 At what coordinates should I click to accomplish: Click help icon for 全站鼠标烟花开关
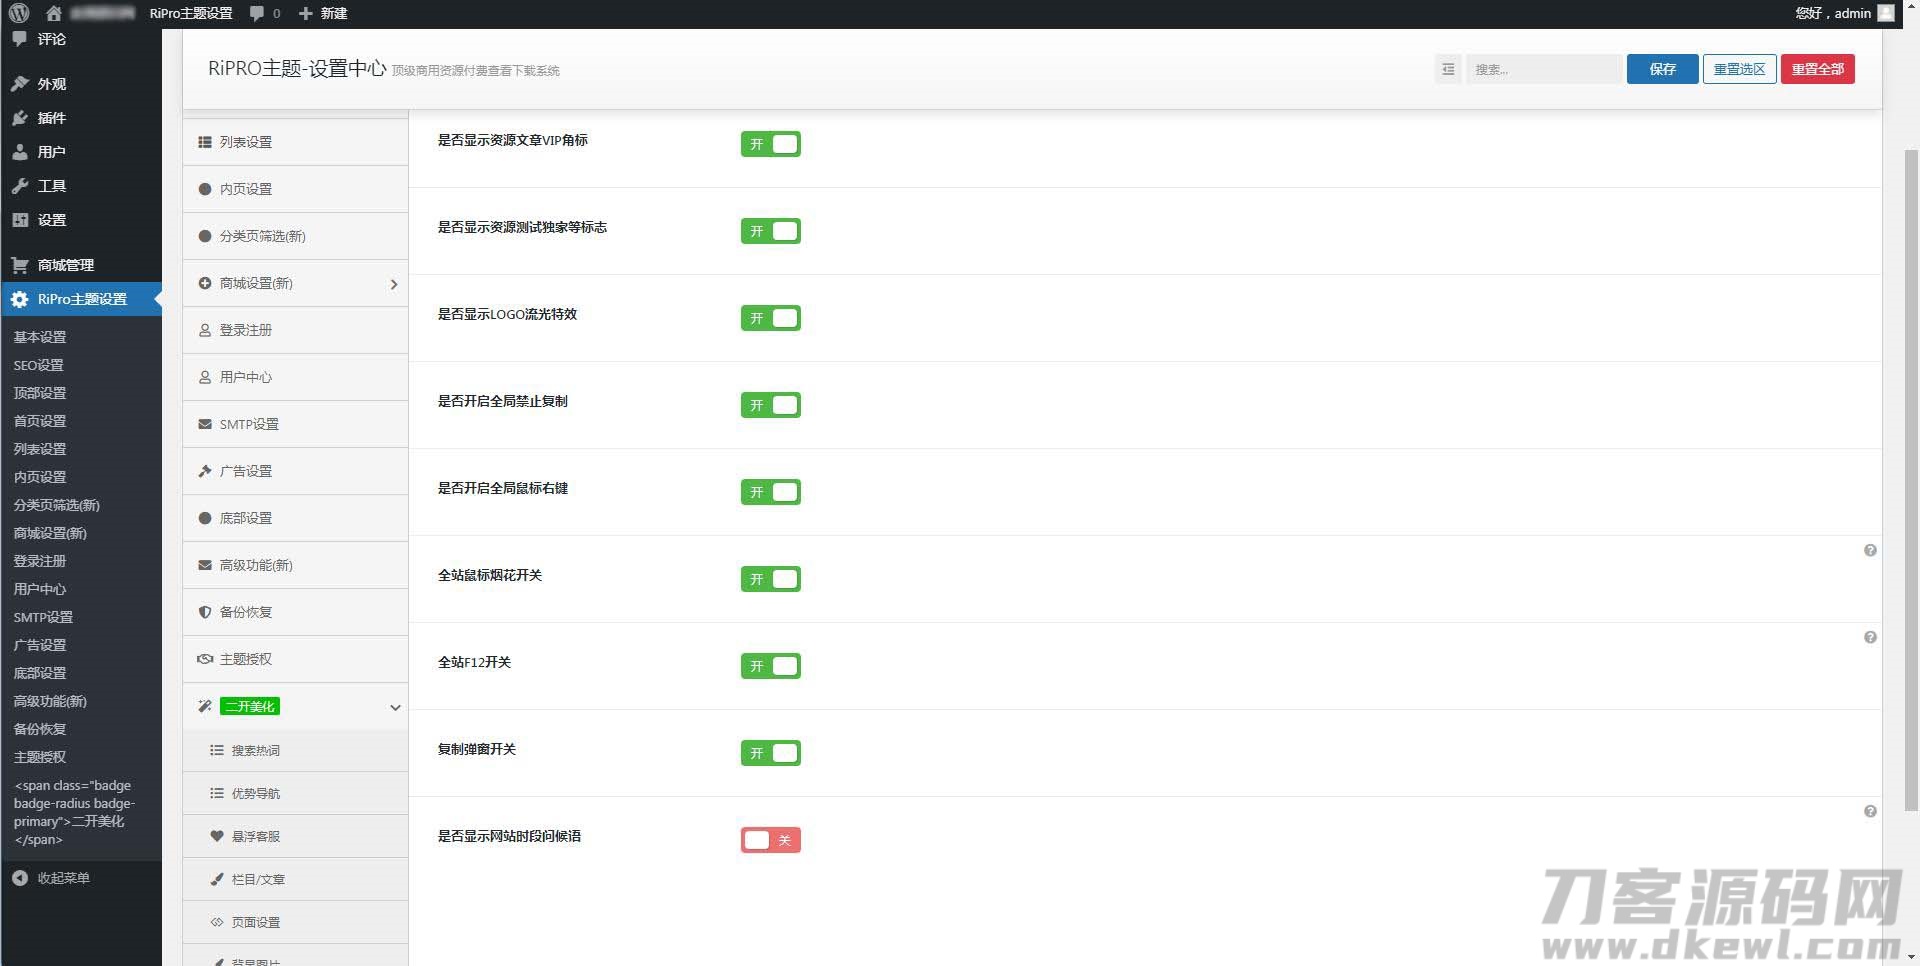(x=1869, y=551)
